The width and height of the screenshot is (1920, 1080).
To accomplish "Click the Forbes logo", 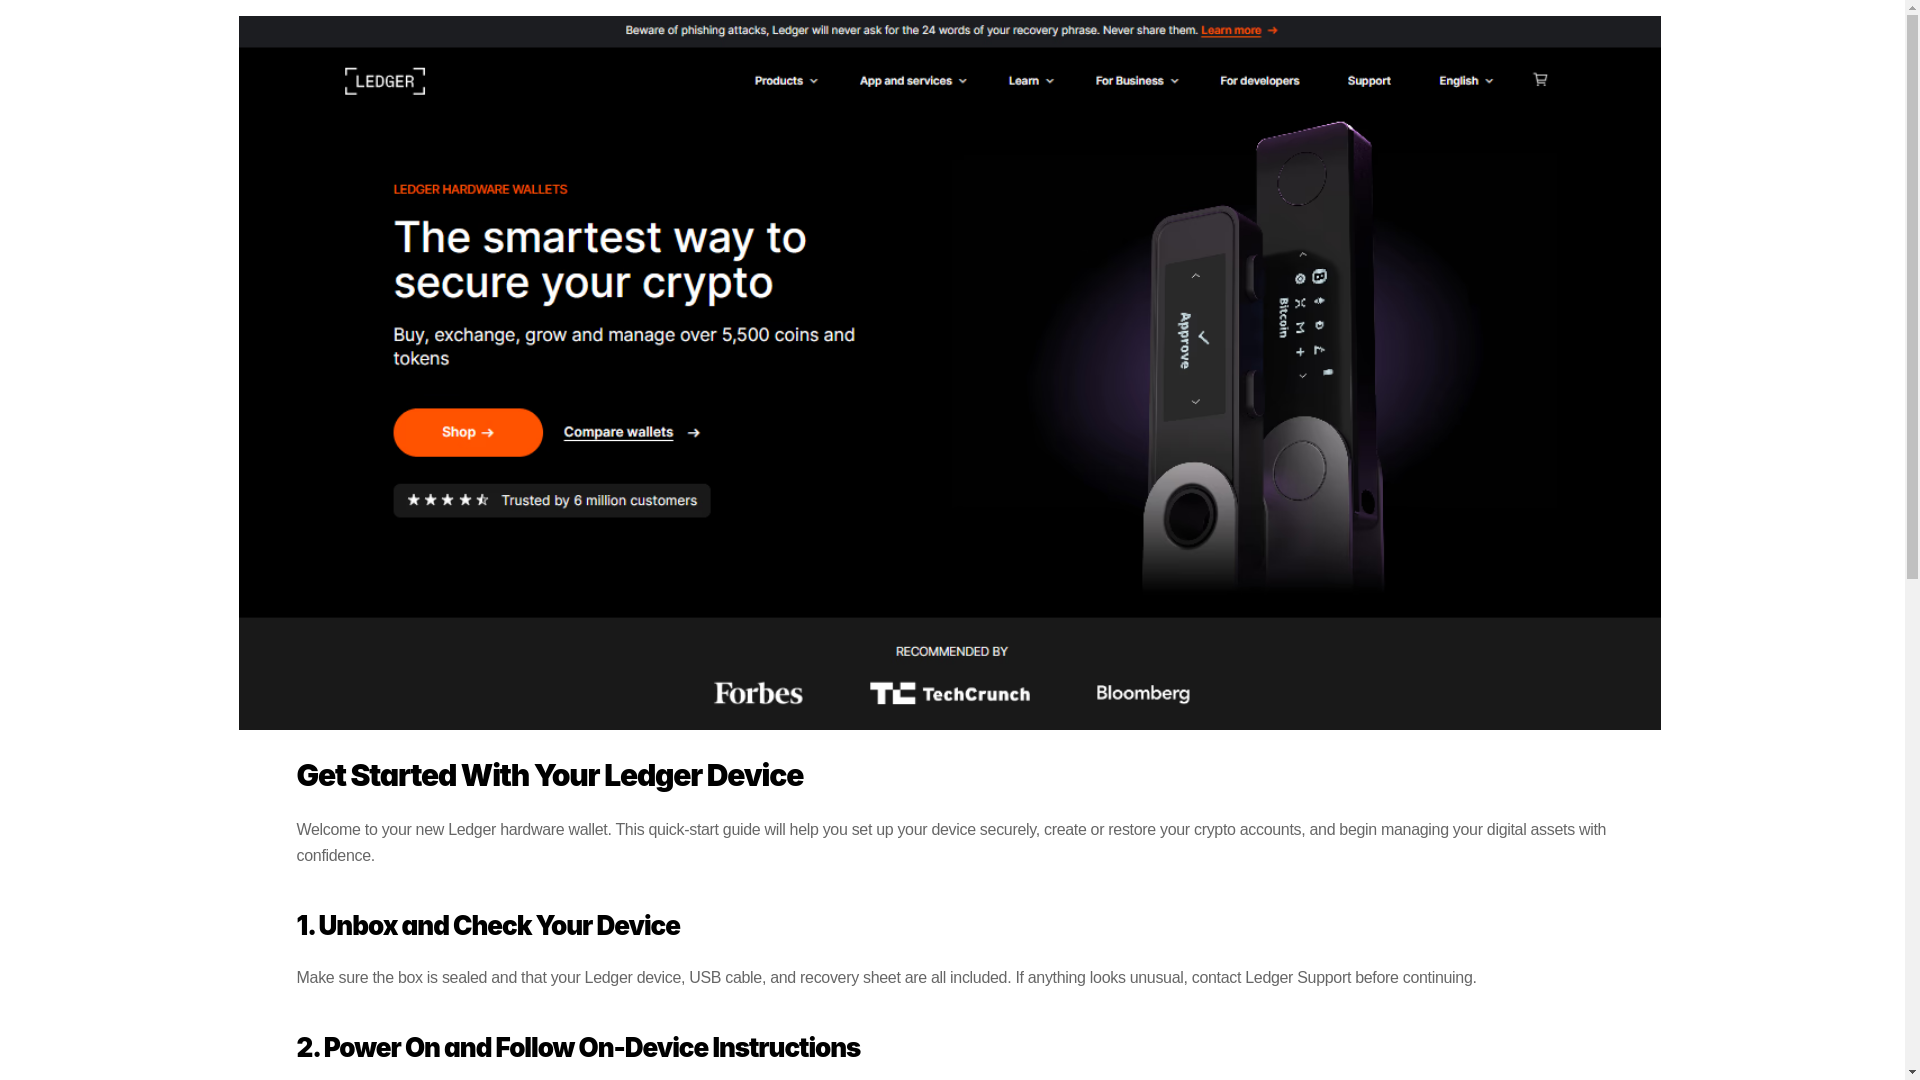I will coord(758,693).
